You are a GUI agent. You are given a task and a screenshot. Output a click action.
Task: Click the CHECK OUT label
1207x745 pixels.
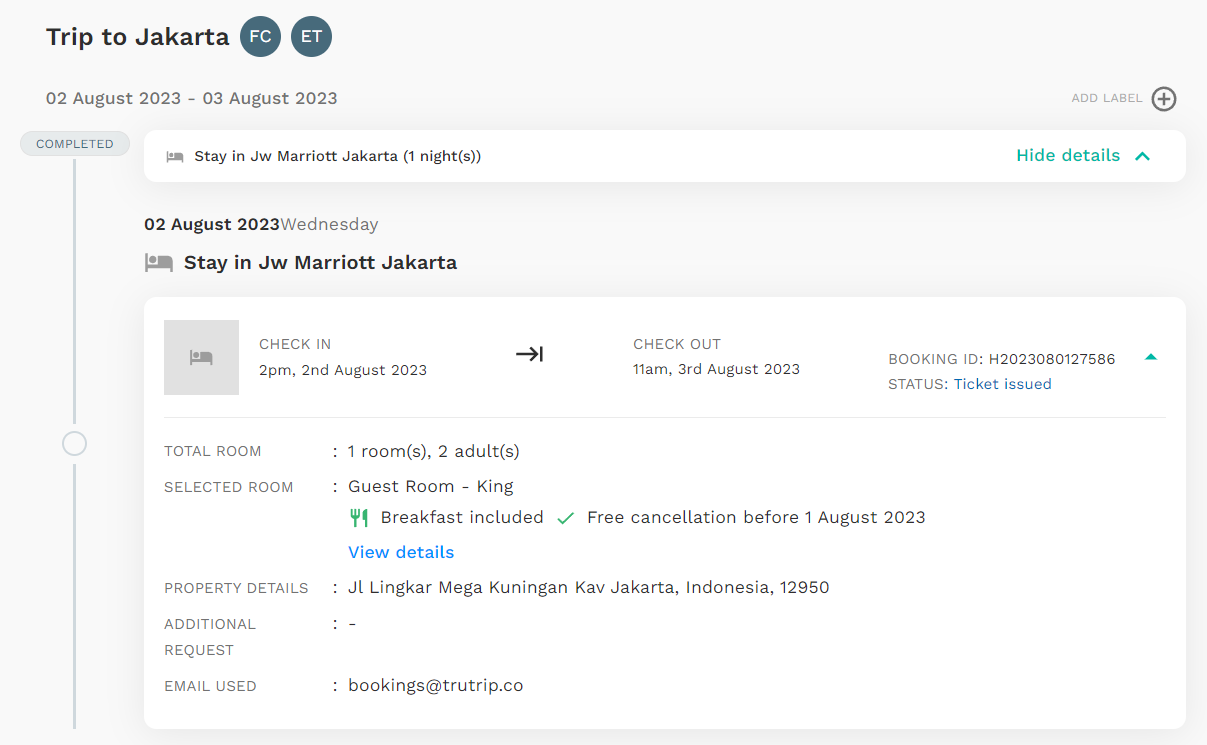coord(677,344)
